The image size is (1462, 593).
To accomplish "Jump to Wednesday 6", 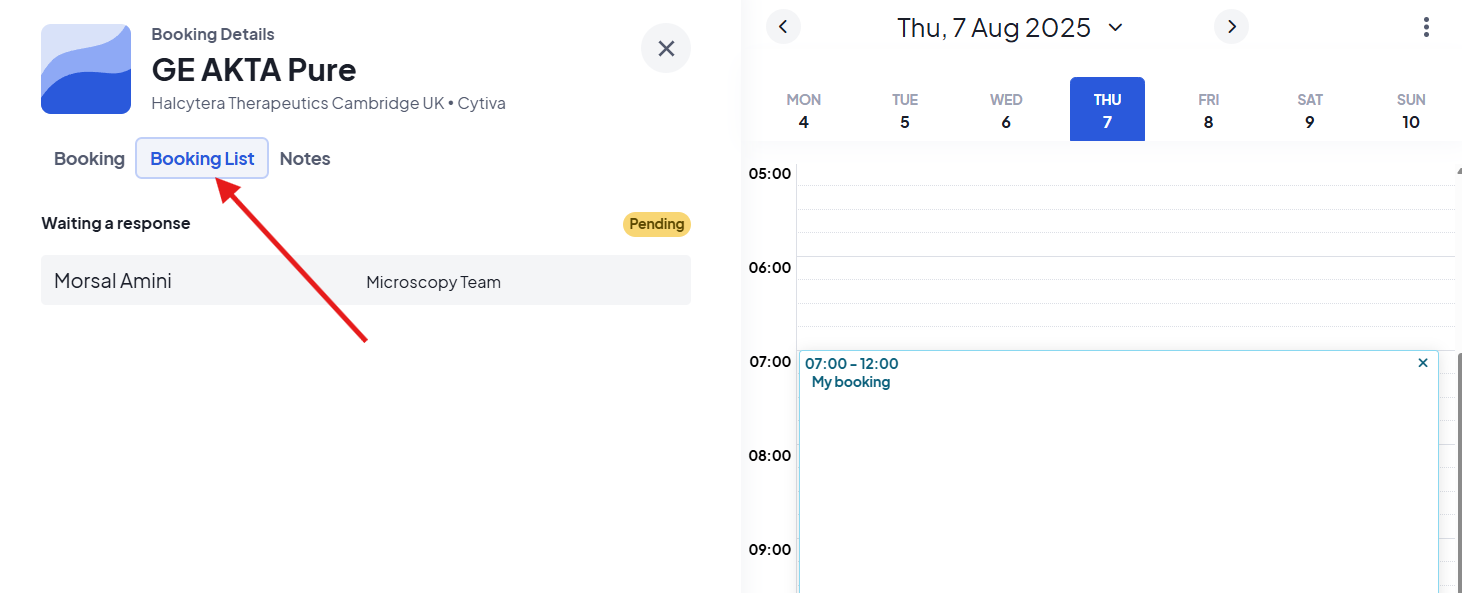I will tap(1006, 111).
